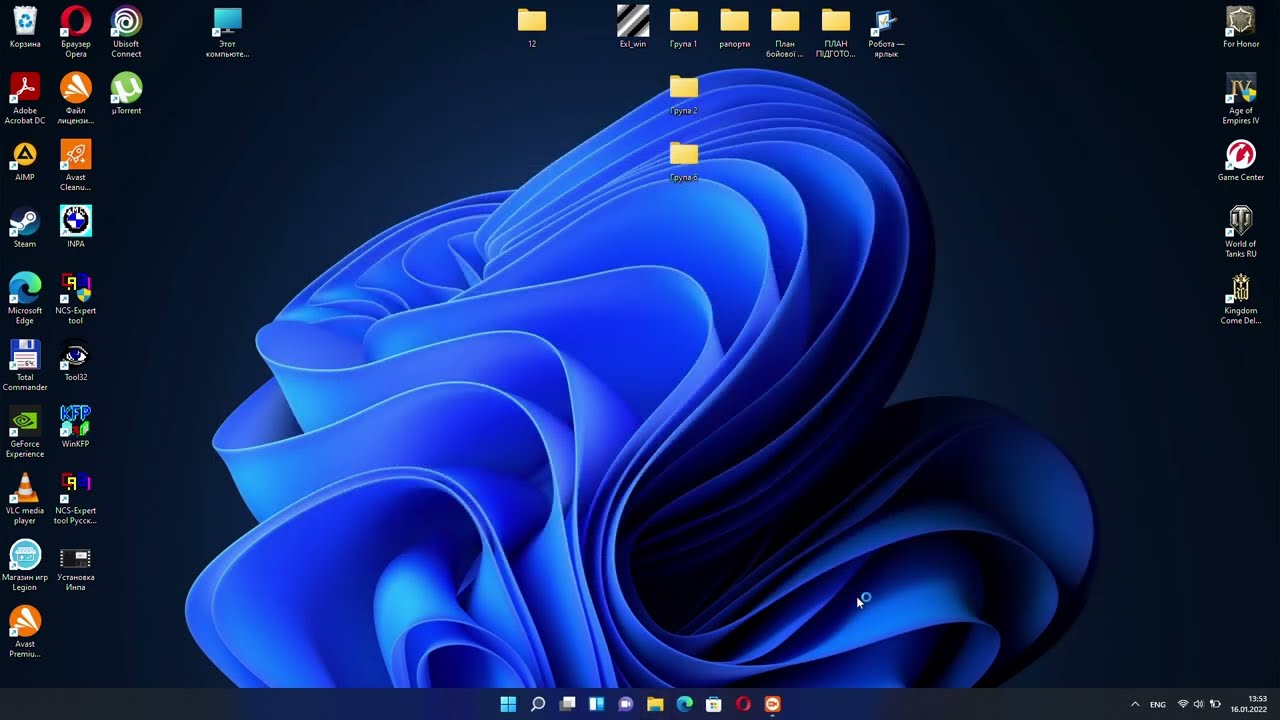This screenshot has width=1280, height=720.
Task: Open Microsoft Store from the taskbar
Action: pos(714,704)
